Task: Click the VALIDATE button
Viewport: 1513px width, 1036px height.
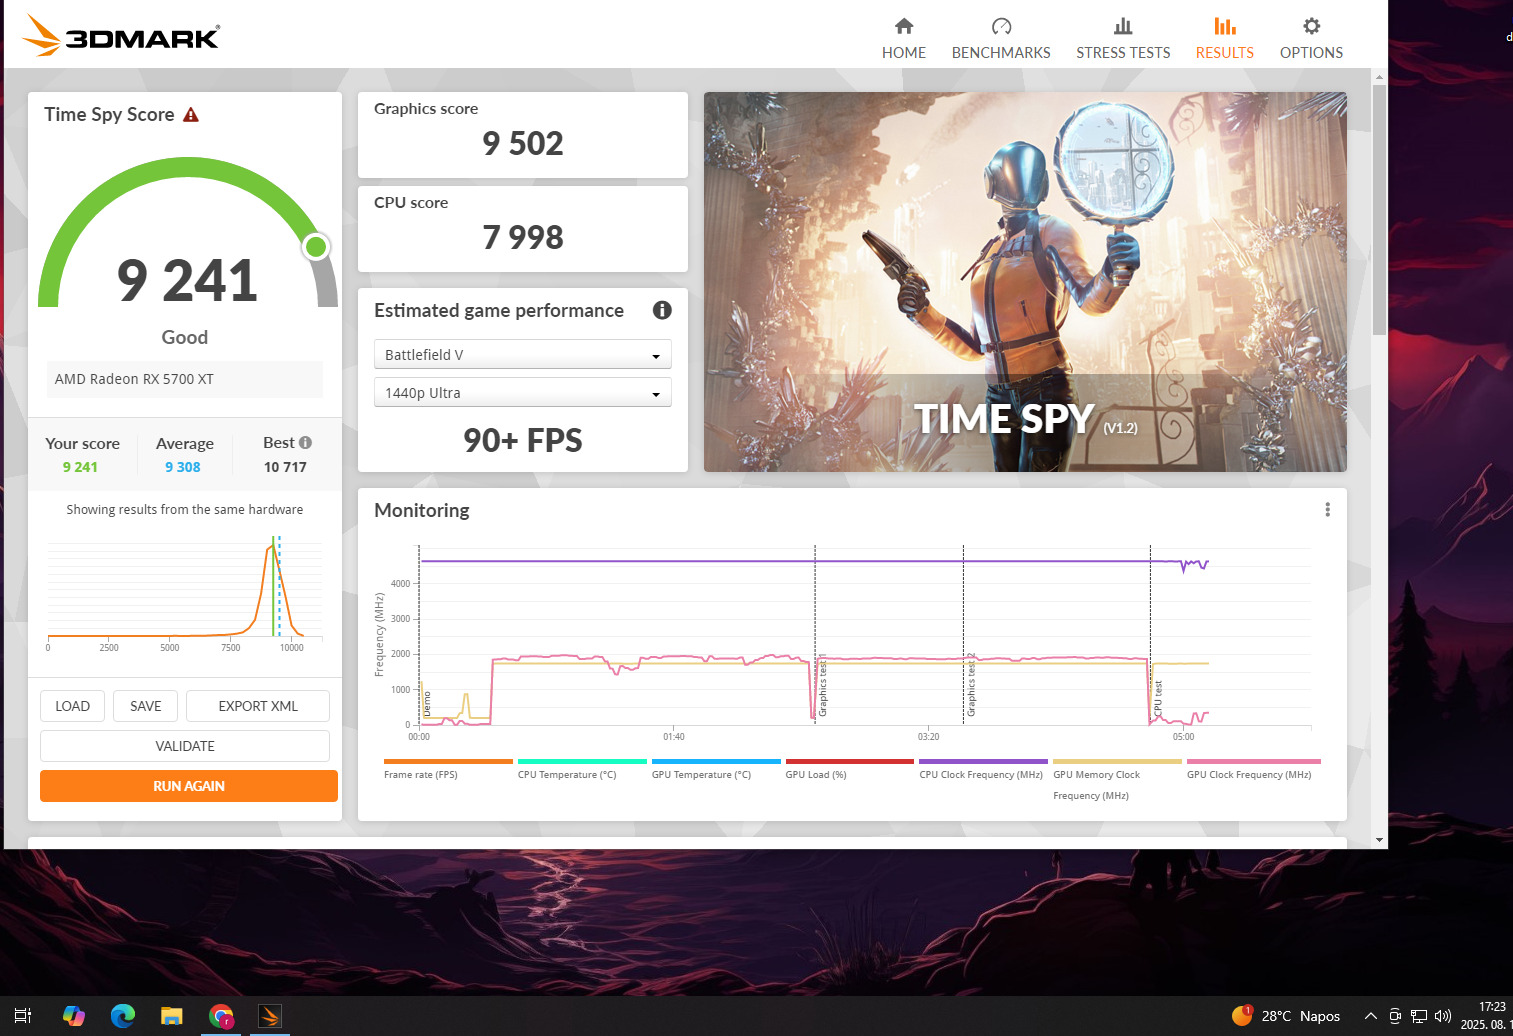Action: click(185, 746)
